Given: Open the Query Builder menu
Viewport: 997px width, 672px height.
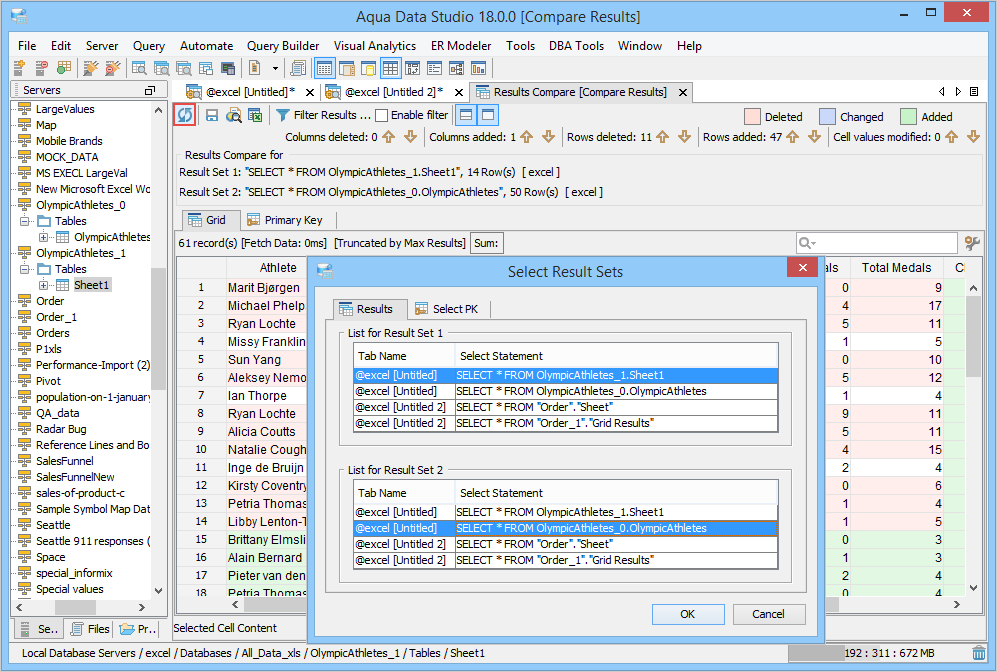Looking at the screenshot, I should [283, 46].
